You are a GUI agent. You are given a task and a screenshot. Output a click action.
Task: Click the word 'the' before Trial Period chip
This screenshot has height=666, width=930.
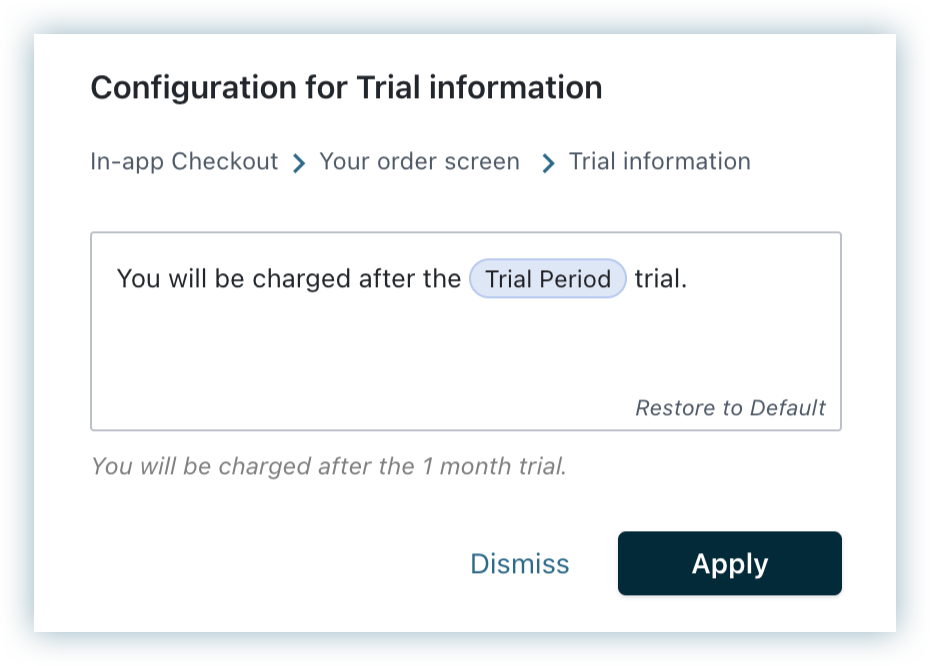[442, 278]
